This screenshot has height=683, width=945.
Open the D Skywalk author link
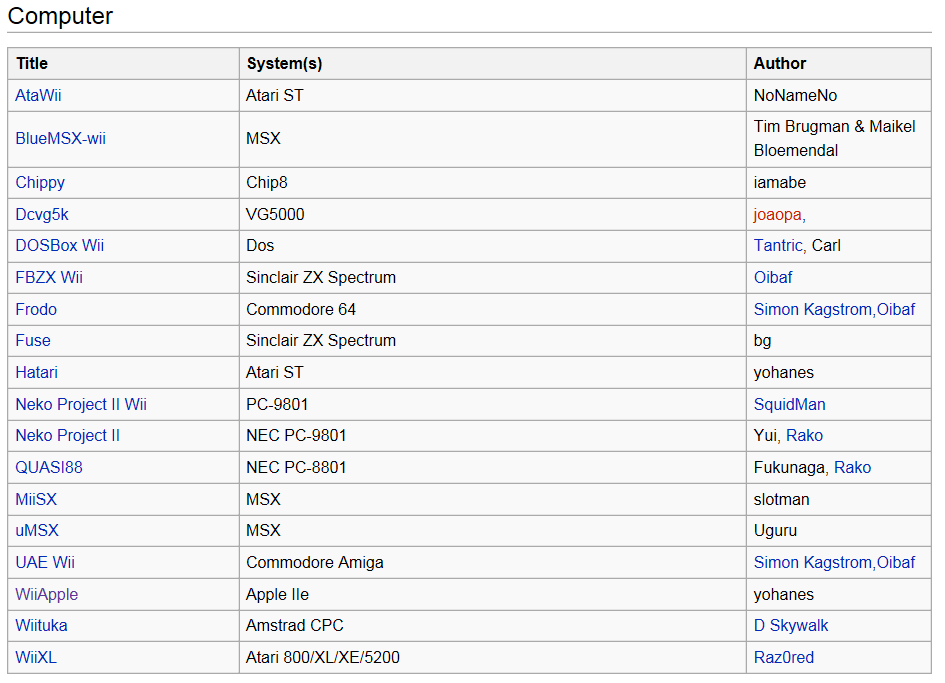click(x=791, y=626)
